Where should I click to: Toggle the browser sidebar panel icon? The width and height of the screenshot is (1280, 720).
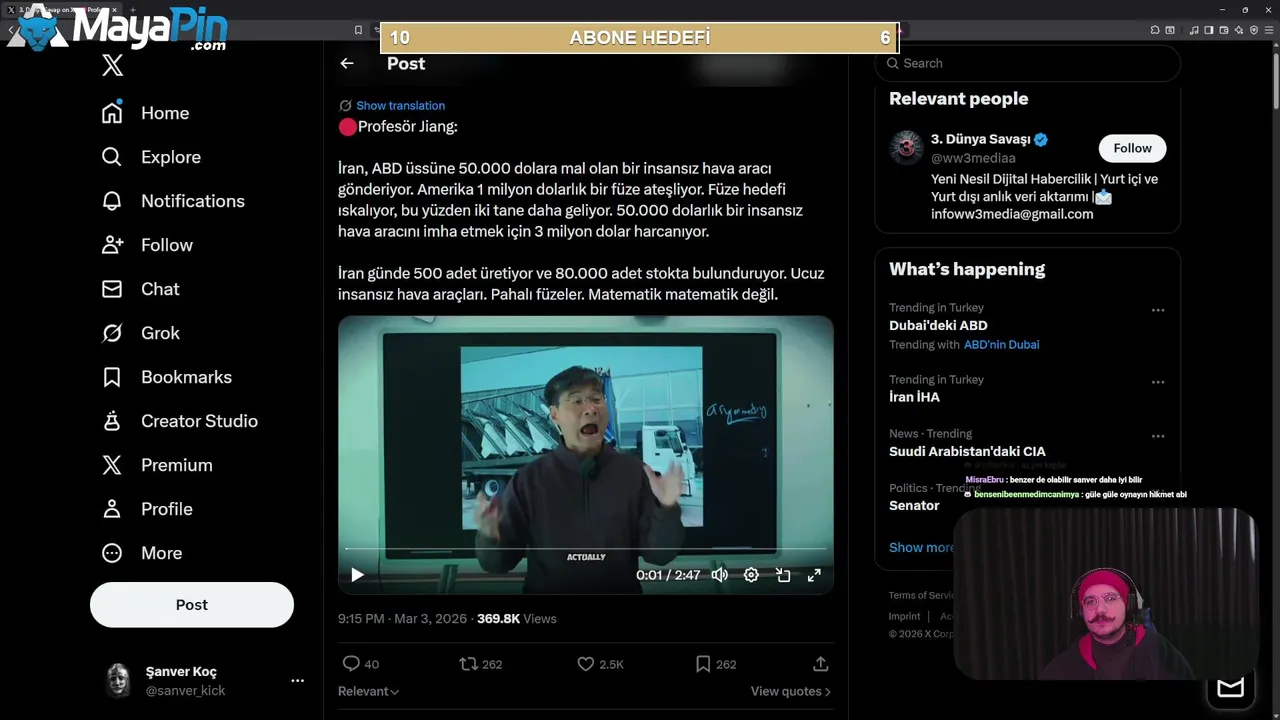pyautogui.click(x=1209, y=30)
